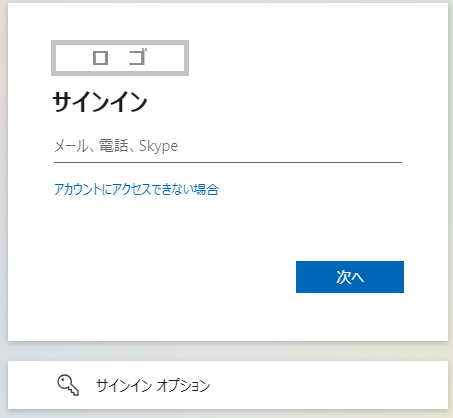Screen dimensions: 453x418
Task: Click the 電話 word in the placeholder
Action: [114, 146]
